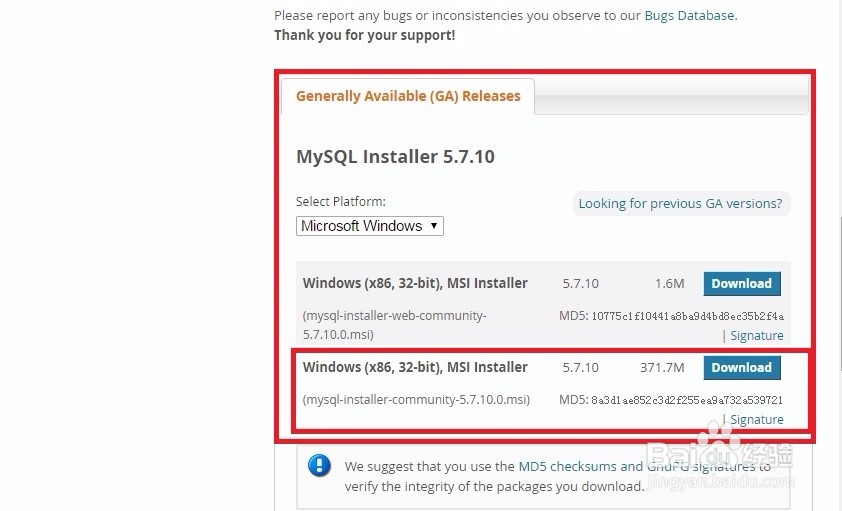Download the 371.7M community MSI installer

[x=742, y=368]
